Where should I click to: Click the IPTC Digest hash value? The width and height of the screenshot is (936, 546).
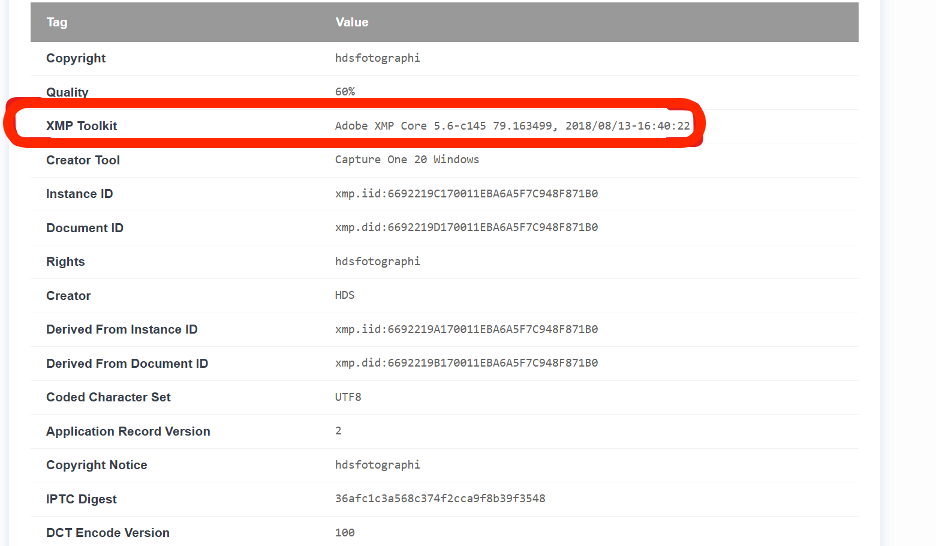coord(440,499)
